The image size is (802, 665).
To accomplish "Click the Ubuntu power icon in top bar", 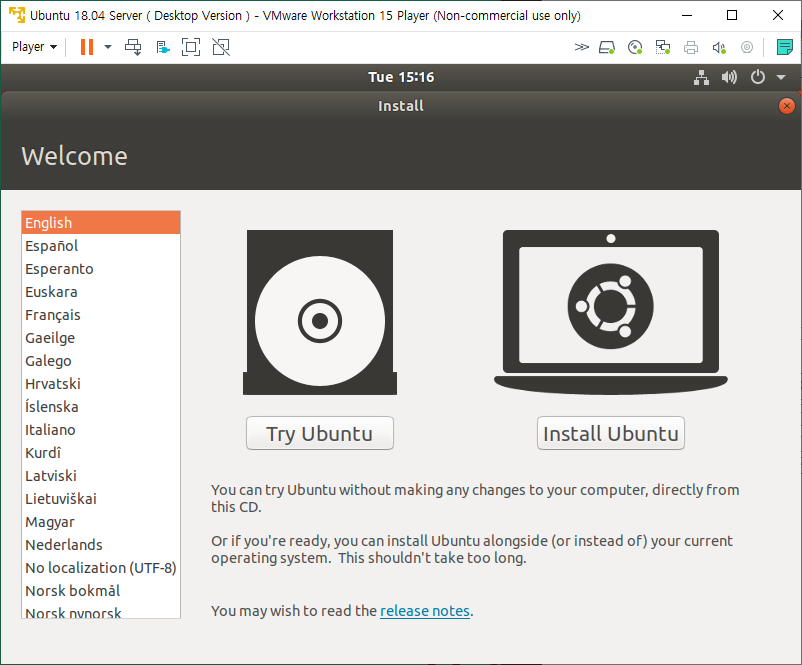I will click(x=758, y=77).
